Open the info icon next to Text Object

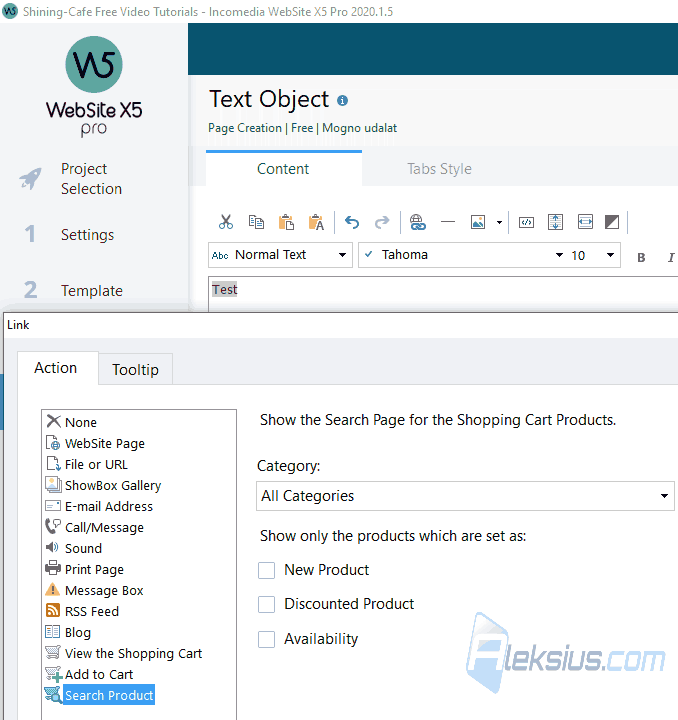(x=342, y=101)
